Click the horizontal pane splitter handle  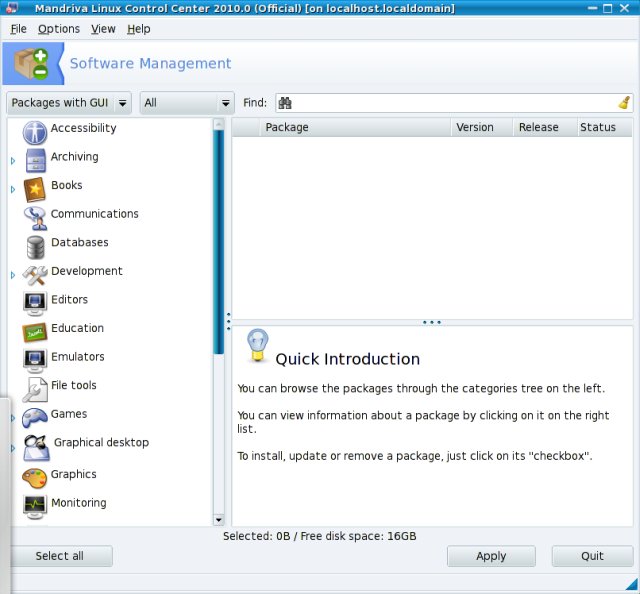click(x=432, y=323)
